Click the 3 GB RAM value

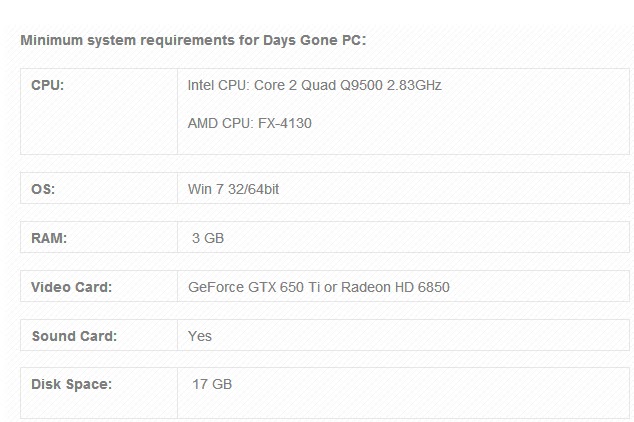(208, 238)
